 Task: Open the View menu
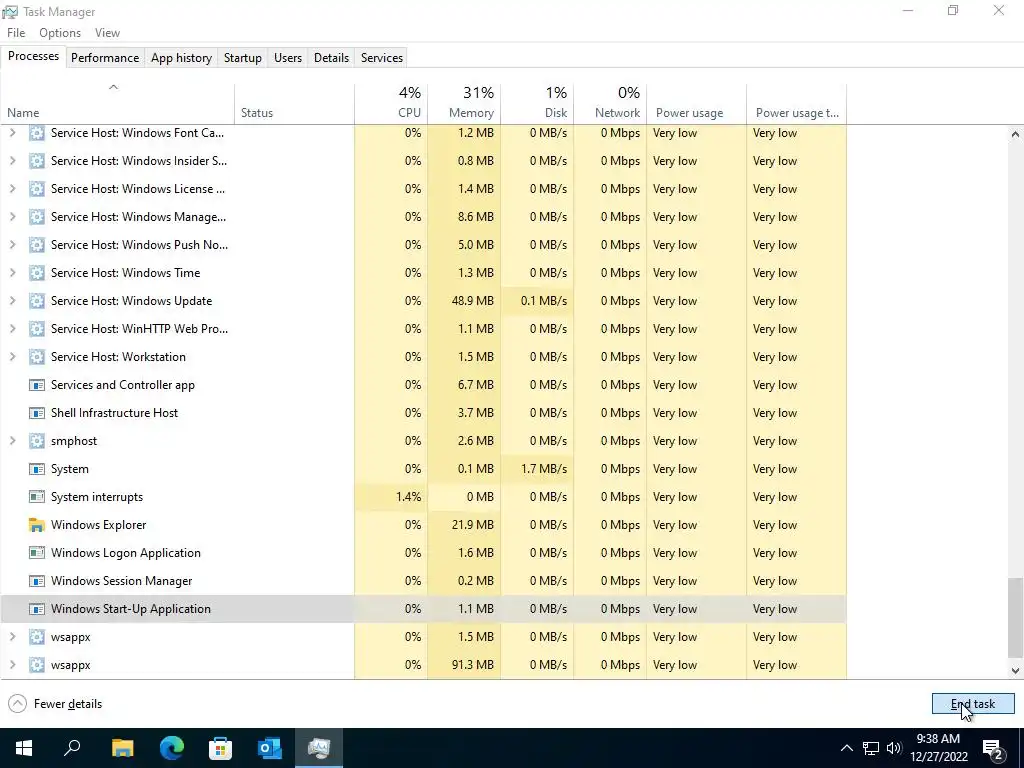(x=107, y=33)
